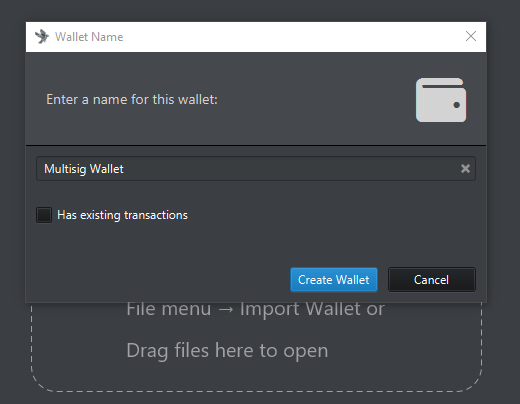Click 'Enter a name for this wallet:' text
The image size is (520, 404).
(132, 100)
